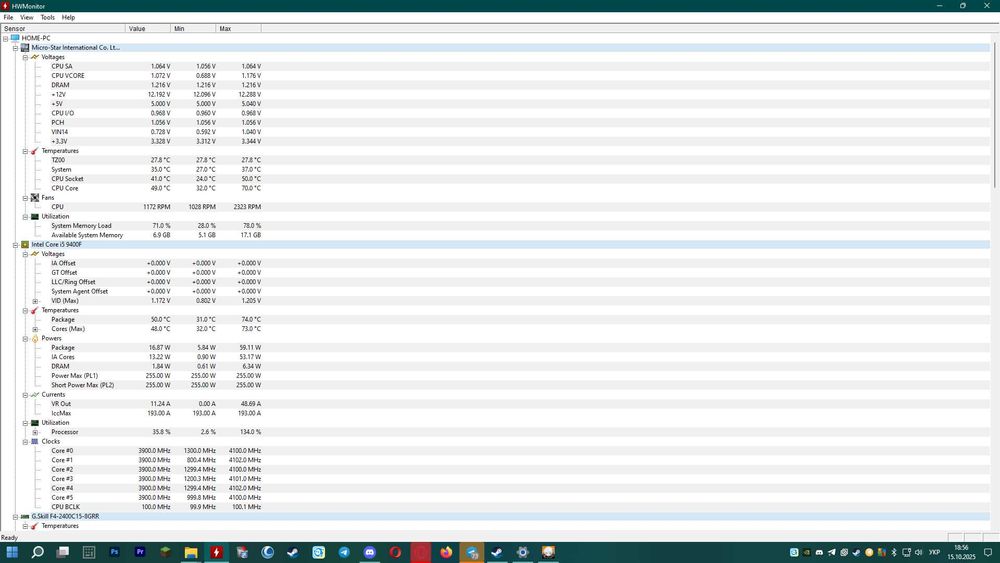Click the Bluetooth tray icon
This screenshot has height=563, width=1000.
pos(894,552)
